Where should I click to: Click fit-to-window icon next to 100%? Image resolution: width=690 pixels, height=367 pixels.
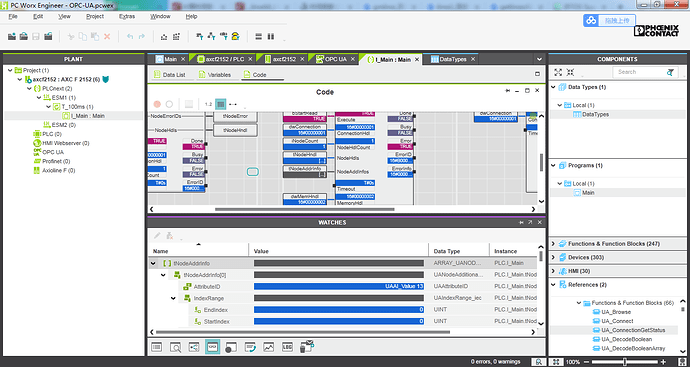(x=556, y=362)
